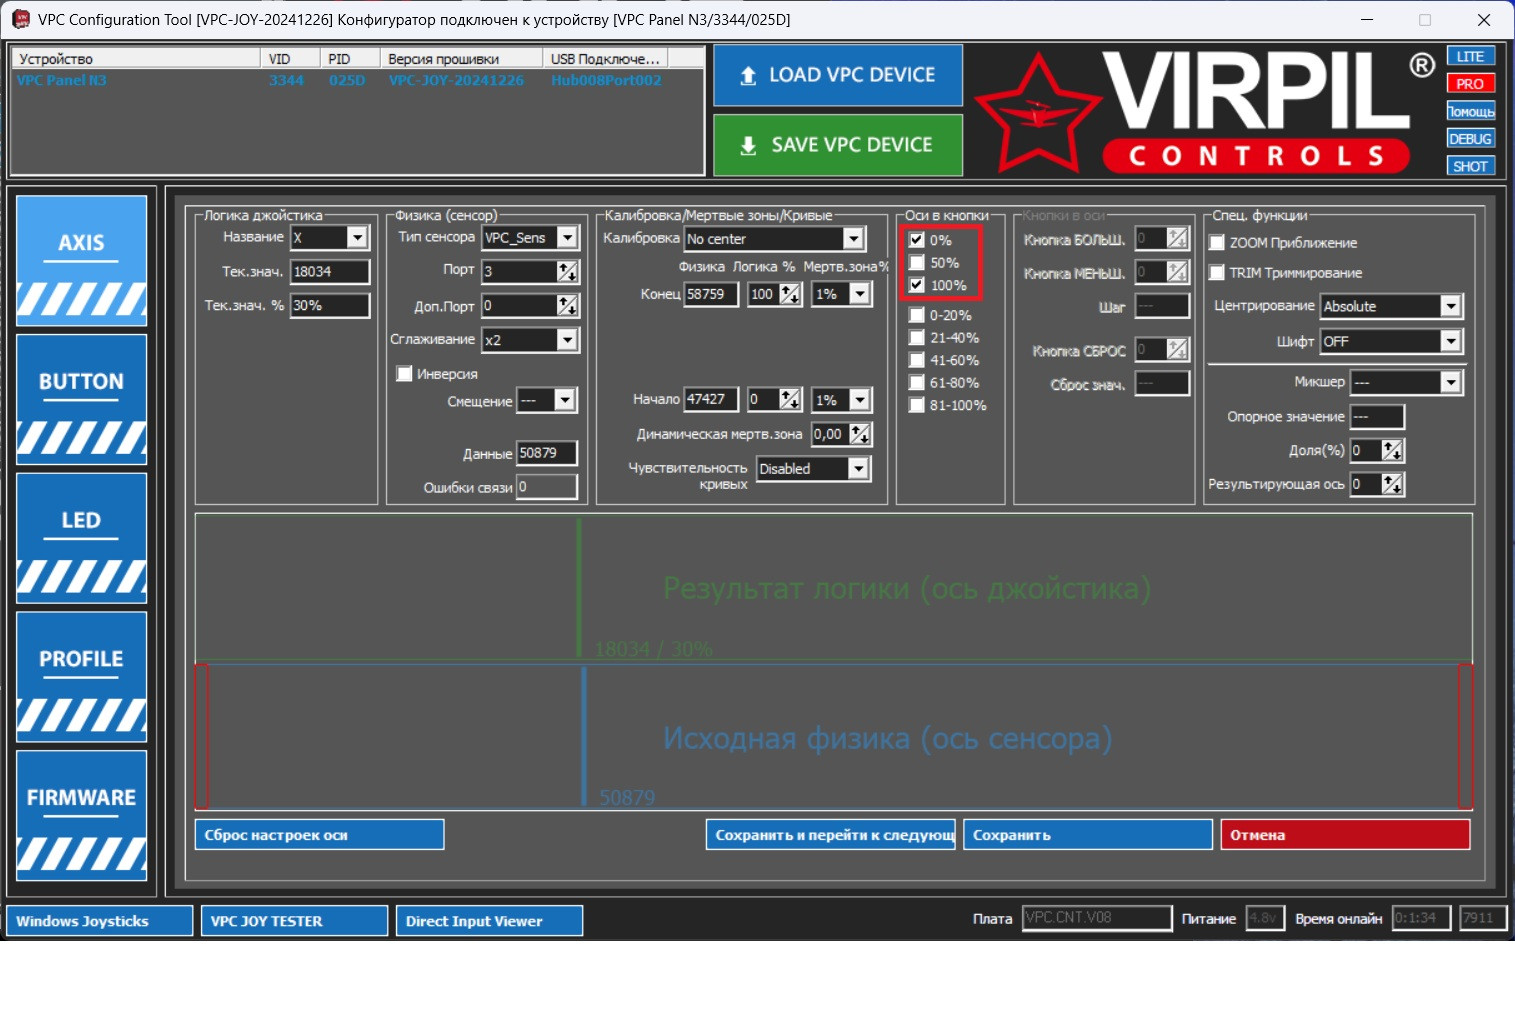Screen dimensions: 1515x1024
Task: Click the Данные sensor data field
Action: point(547,453)
